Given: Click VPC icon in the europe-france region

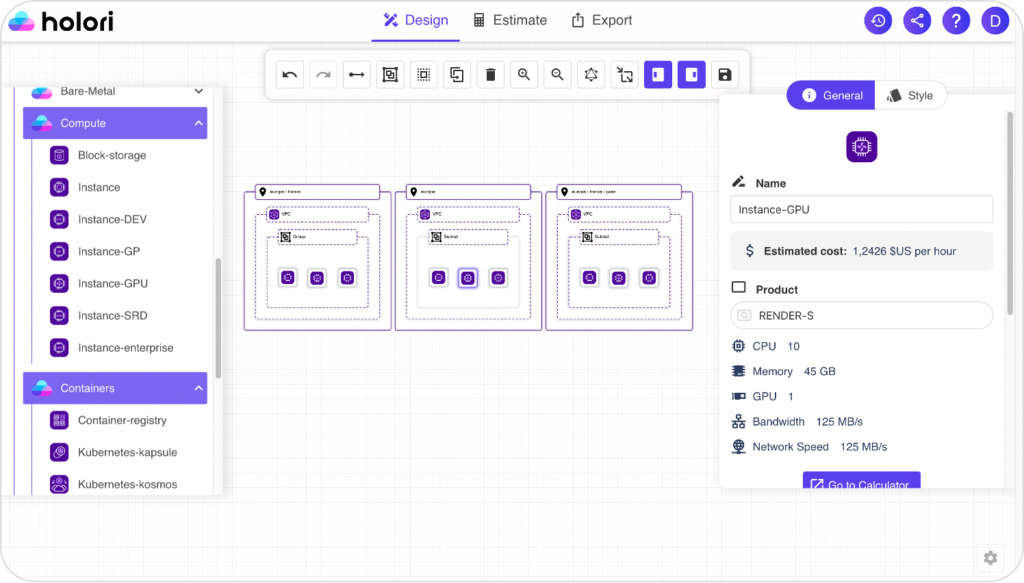Looking at the screenshot, I should 274,214.
